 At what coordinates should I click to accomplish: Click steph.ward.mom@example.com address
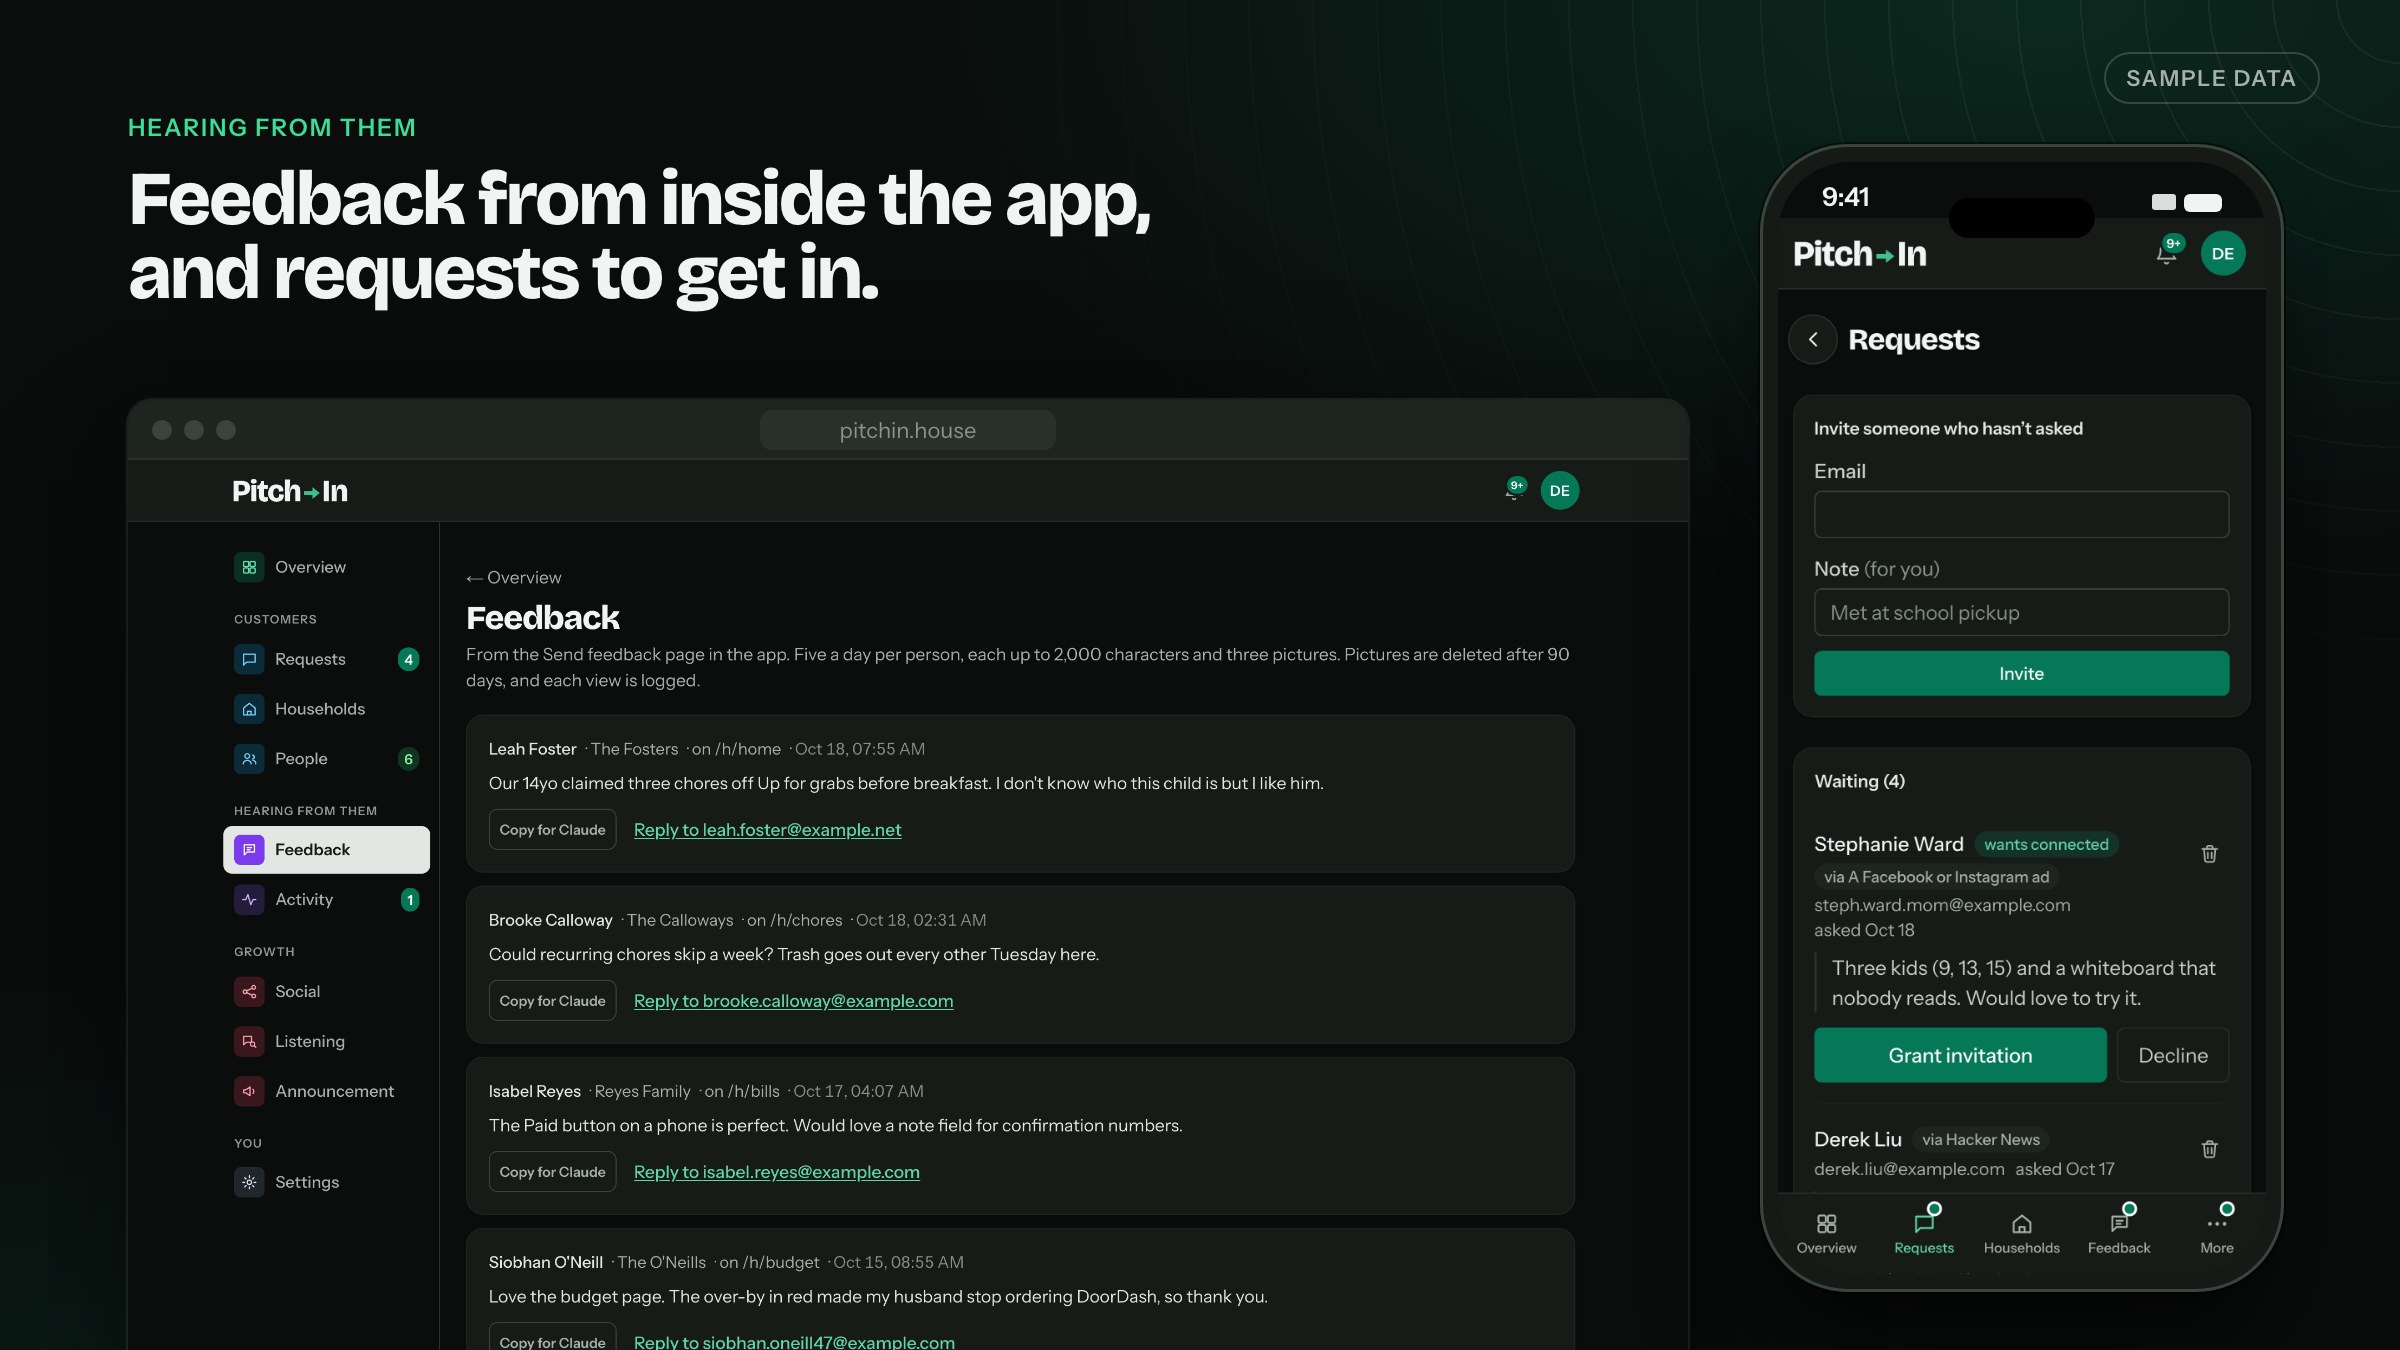coord(1942,905)
